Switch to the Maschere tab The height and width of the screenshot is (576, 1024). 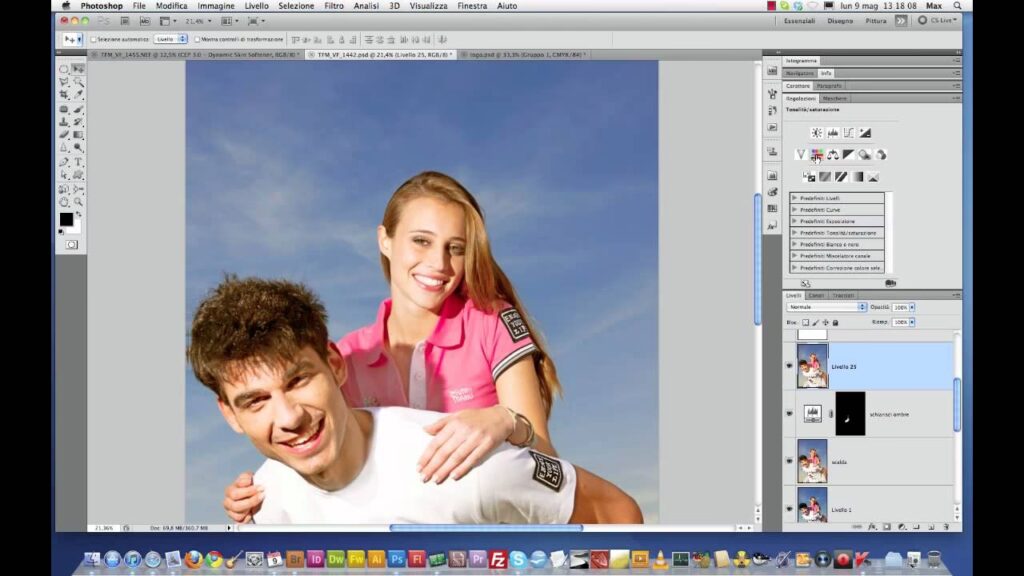click(x=835, y=98)
